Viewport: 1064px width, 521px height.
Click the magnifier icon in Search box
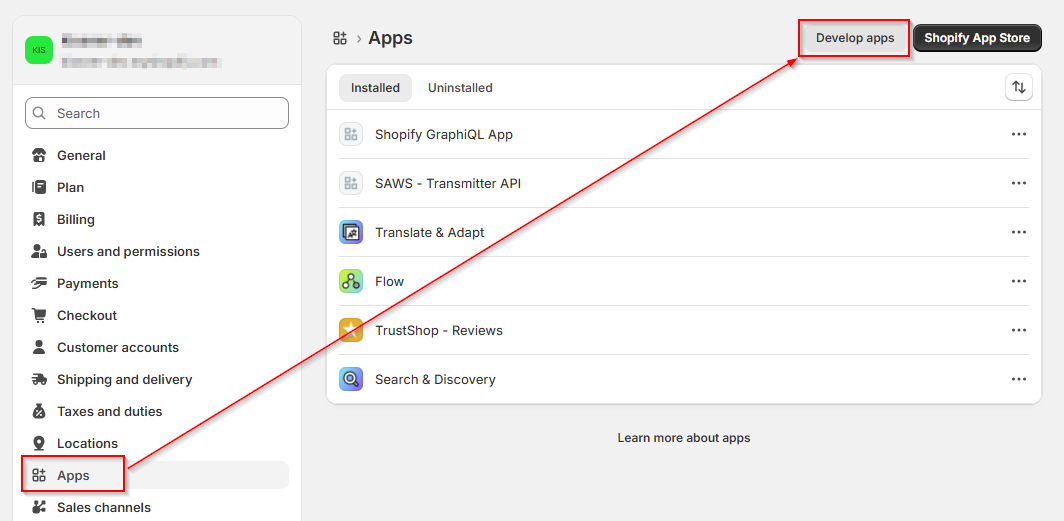39,113
